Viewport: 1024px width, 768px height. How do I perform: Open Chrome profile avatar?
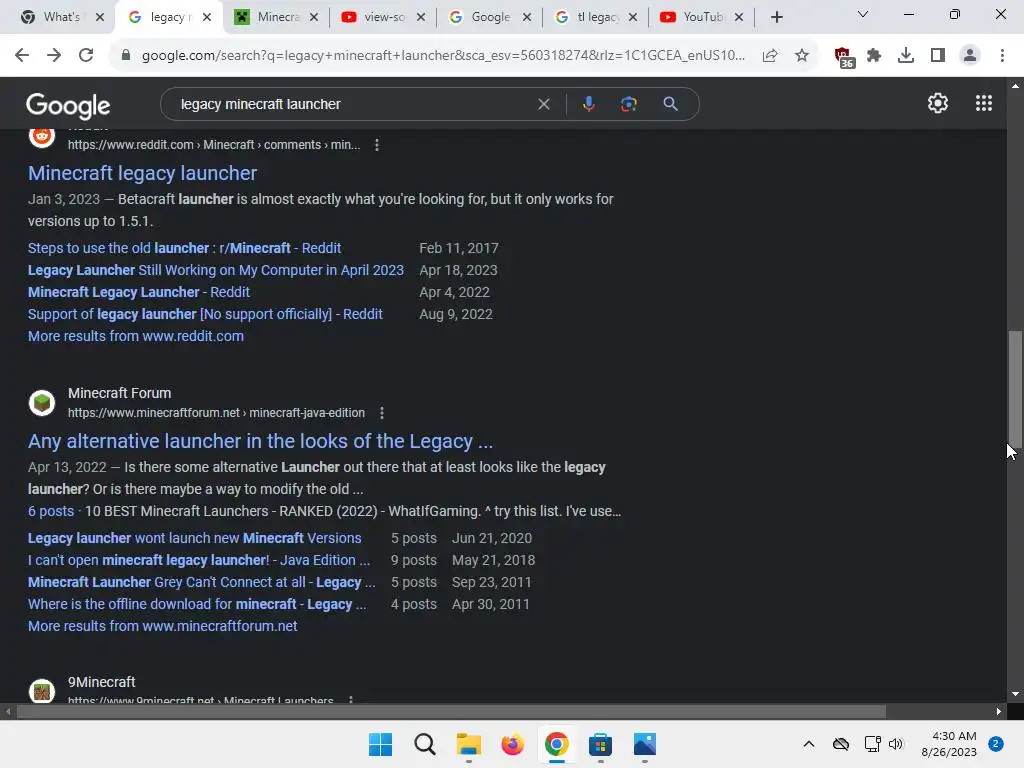[970, 56]
